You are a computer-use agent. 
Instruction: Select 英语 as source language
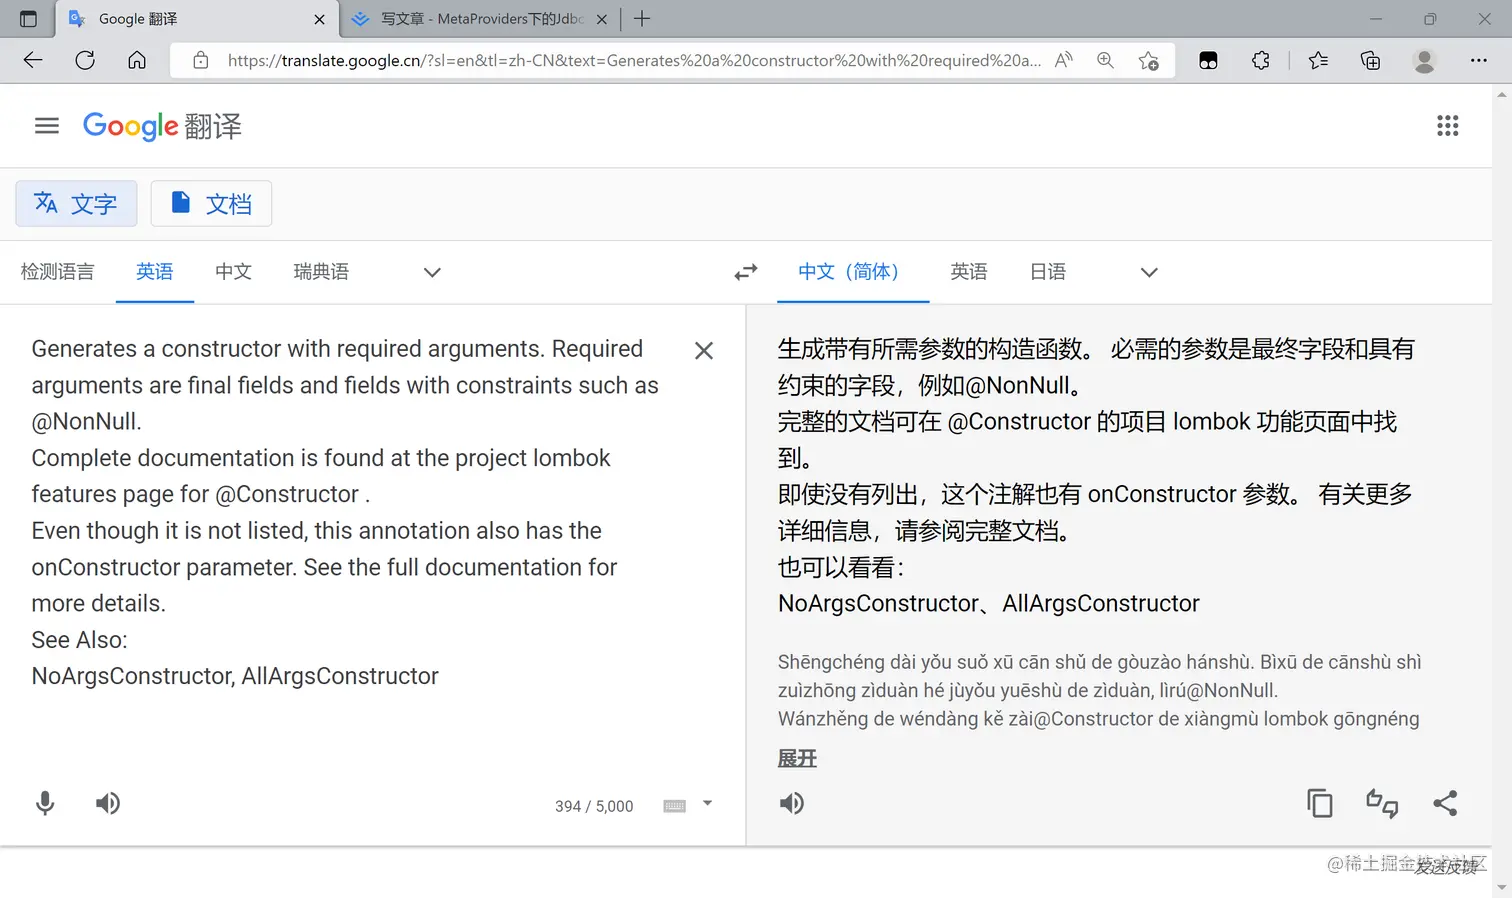[155, 272]
